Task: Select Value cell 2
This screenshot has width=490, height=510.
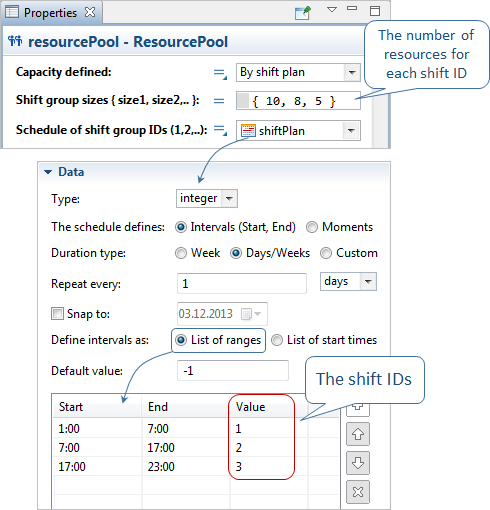Action: (x=269, y=447)
